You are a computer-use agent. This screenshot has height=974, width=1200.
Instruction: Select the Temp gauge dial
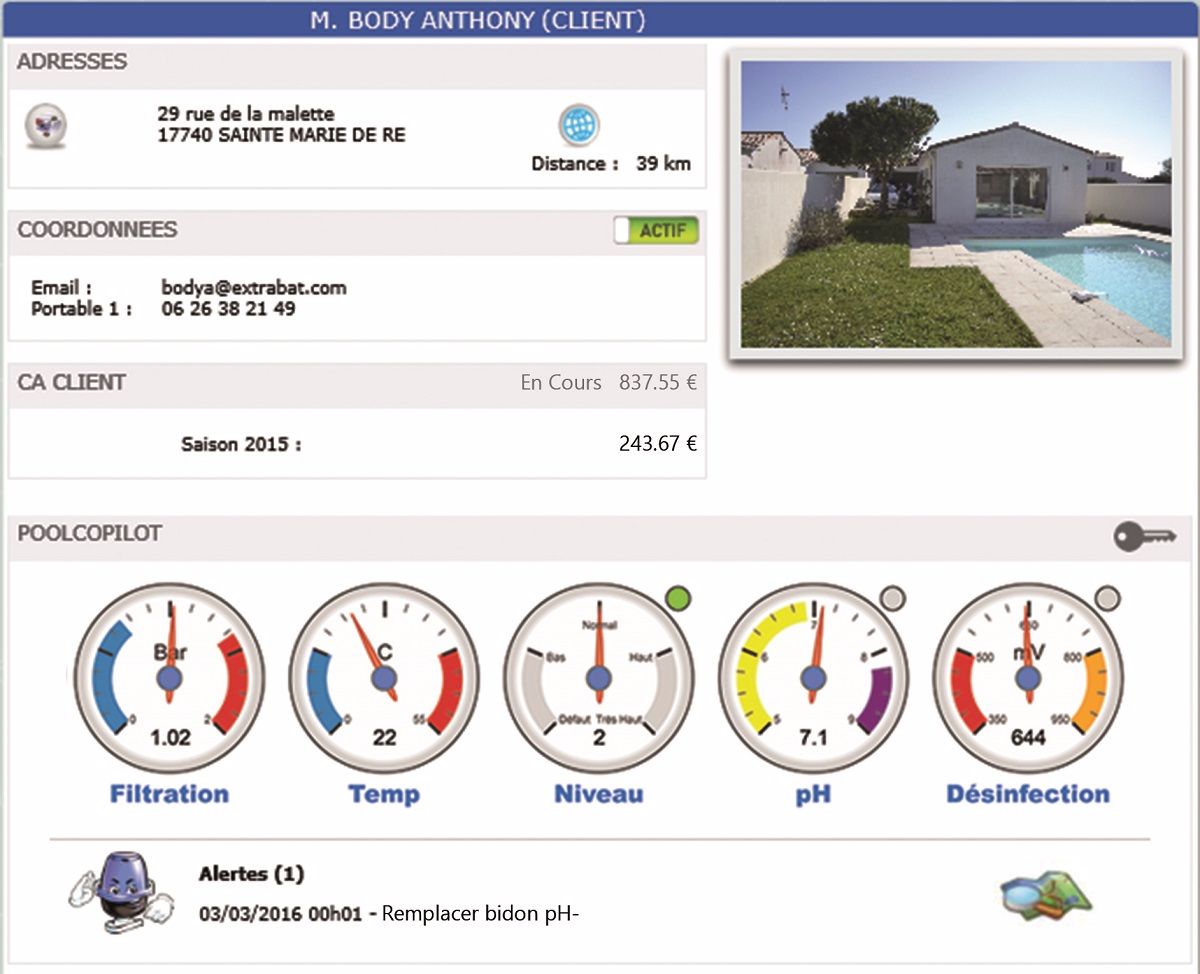point(384,679)
